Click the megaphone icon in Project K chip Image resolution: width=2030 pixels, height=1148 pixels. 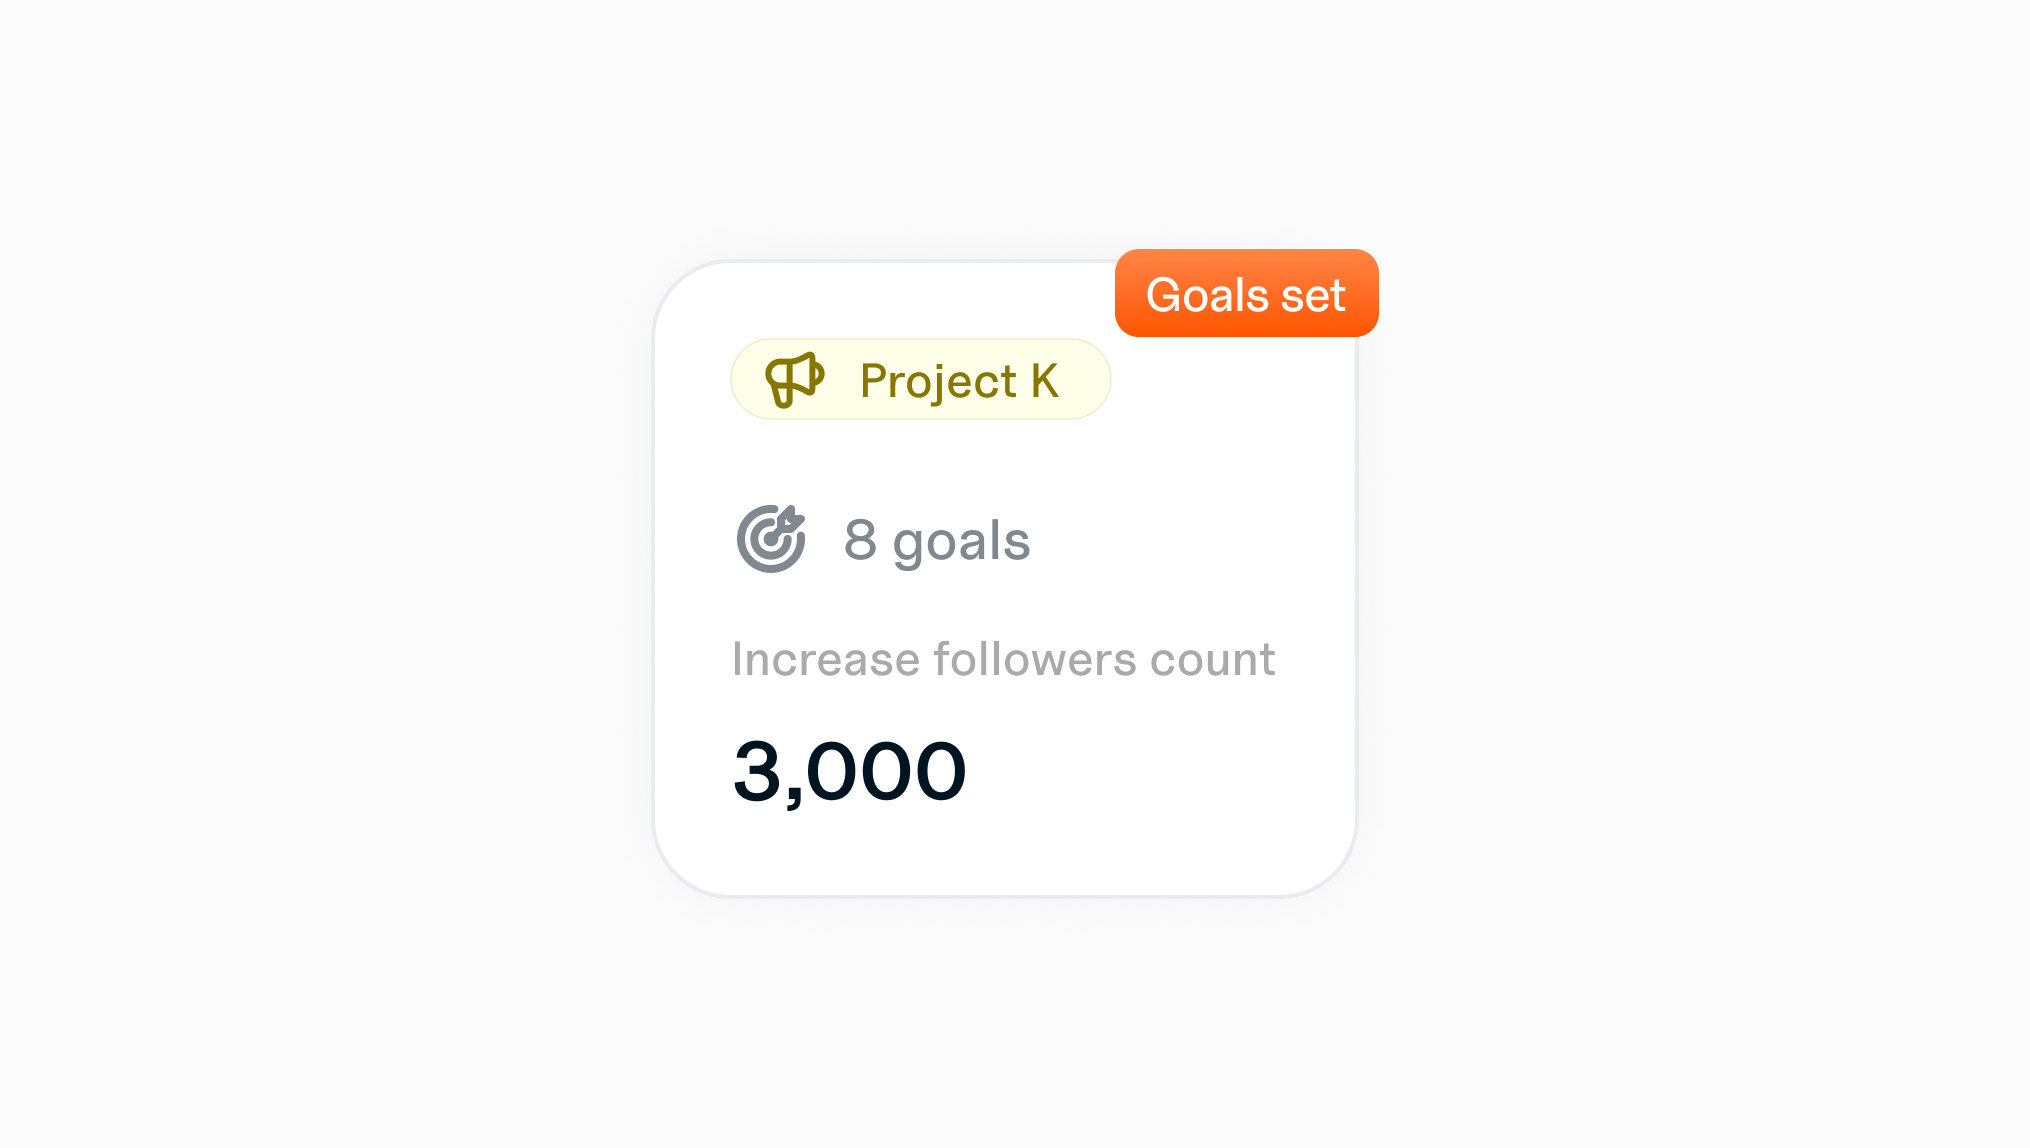795,380
